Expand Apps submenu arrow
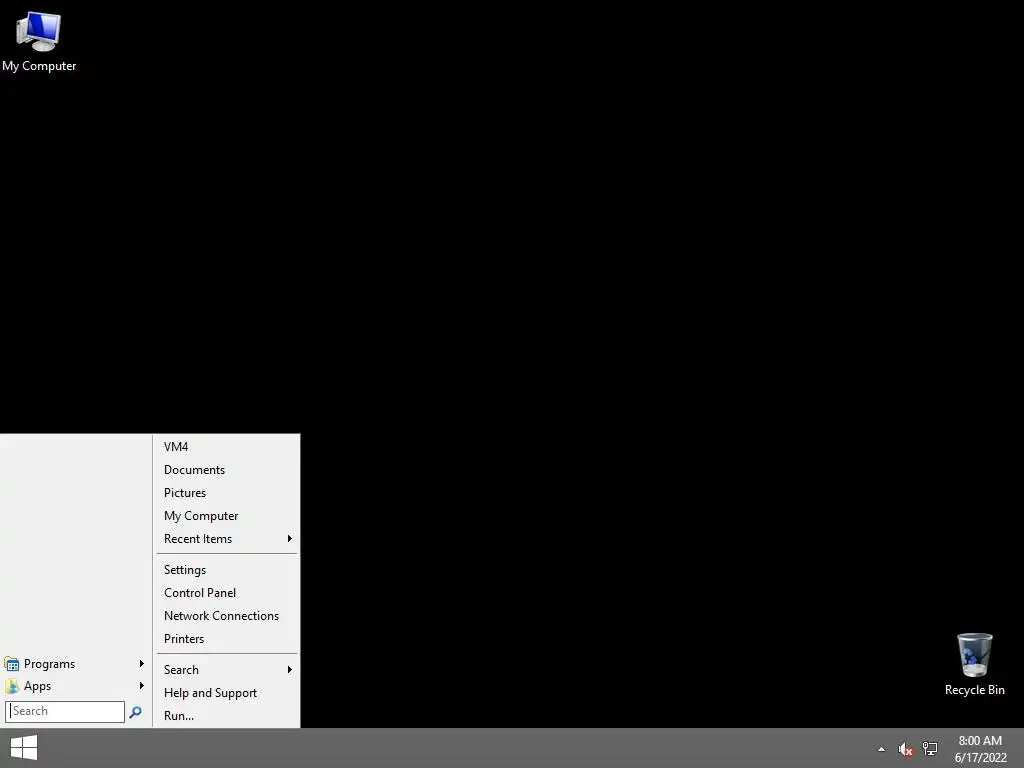Screen dimensions: 1024x768 coord(141,686)
